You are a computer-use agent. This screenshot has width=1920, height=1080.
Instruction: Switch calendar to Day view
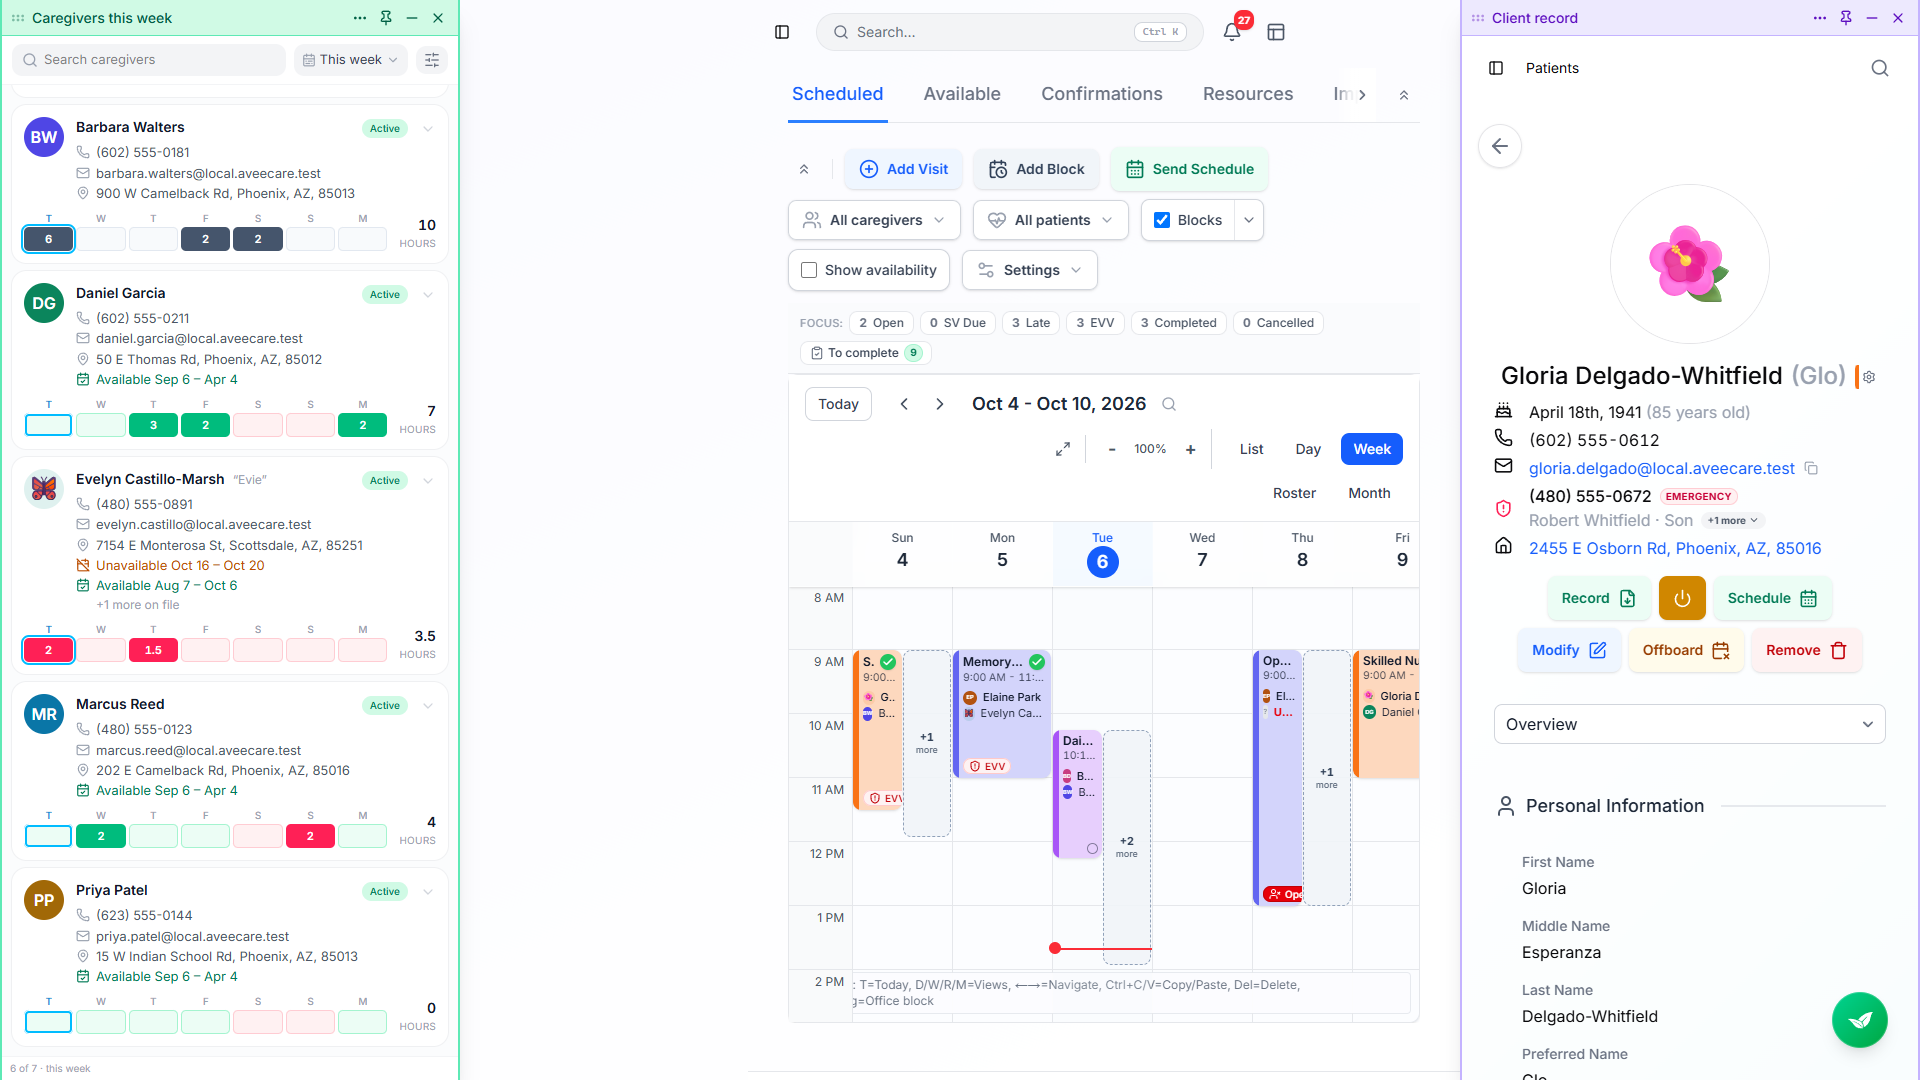click(1307, 449)
